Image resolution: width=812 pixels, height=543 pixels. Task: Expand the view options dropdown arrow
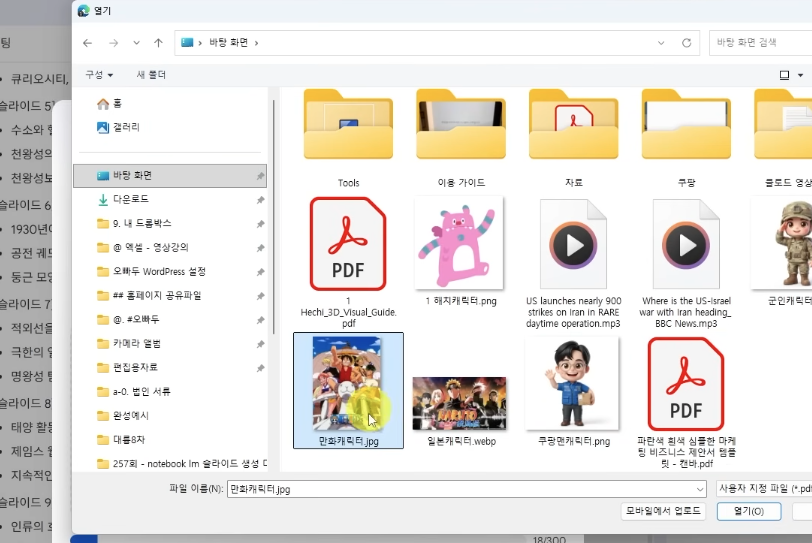801,76
